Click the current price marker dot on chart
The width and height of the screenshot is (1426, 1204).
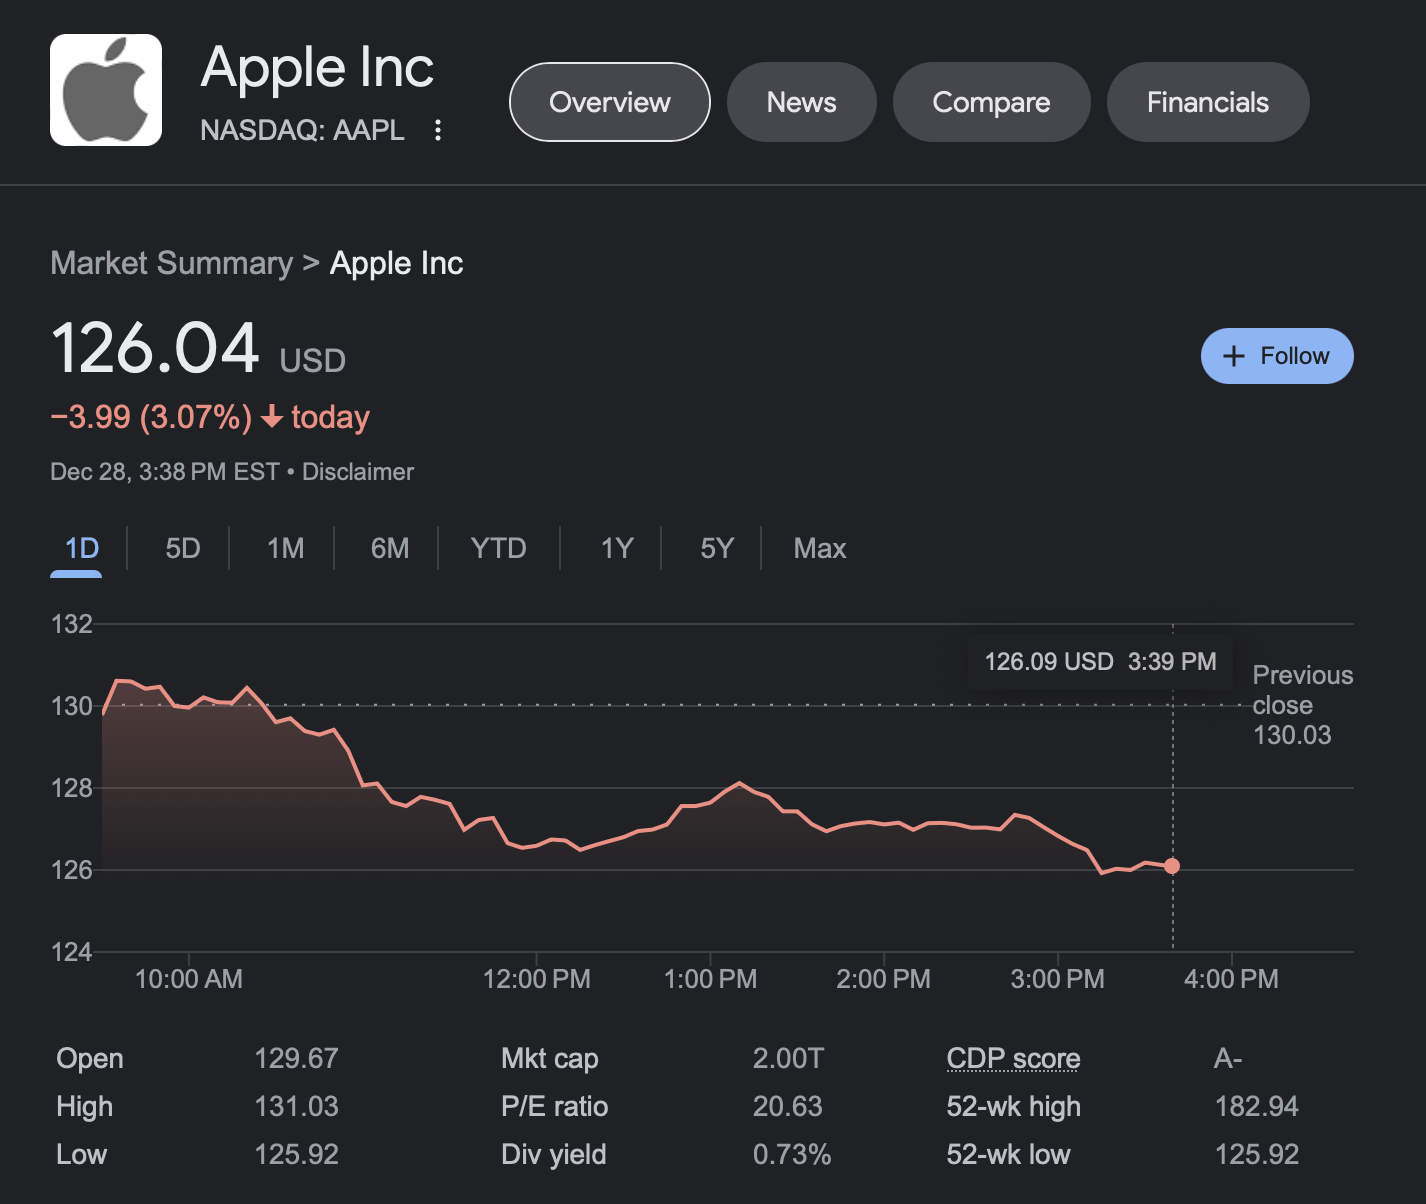(x=1171, y=866)
